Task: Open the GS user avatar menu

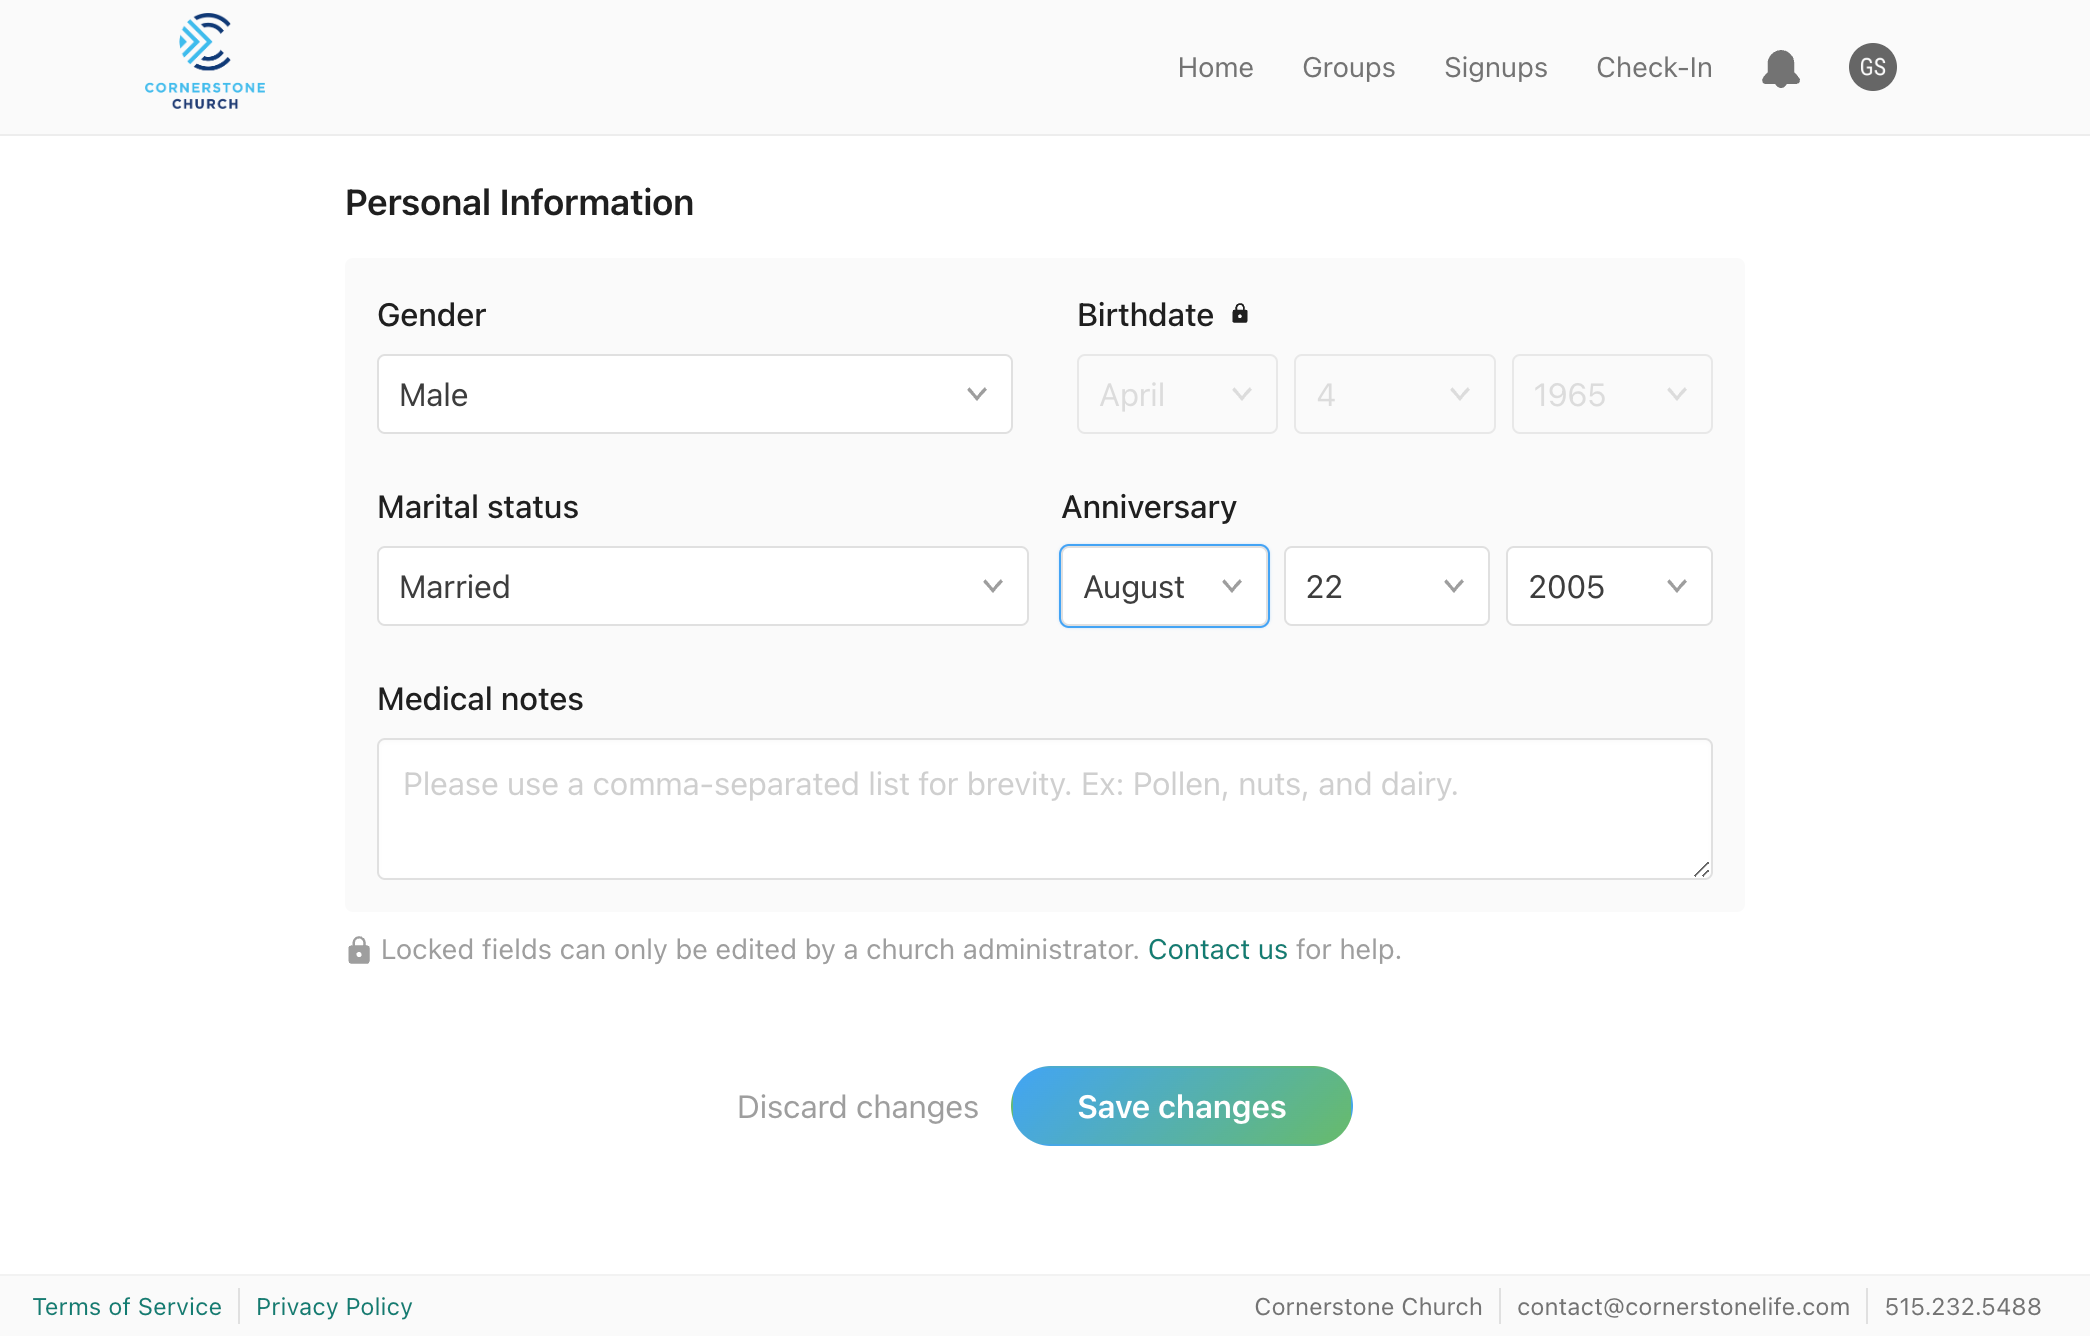Action: pos(1872,67)
